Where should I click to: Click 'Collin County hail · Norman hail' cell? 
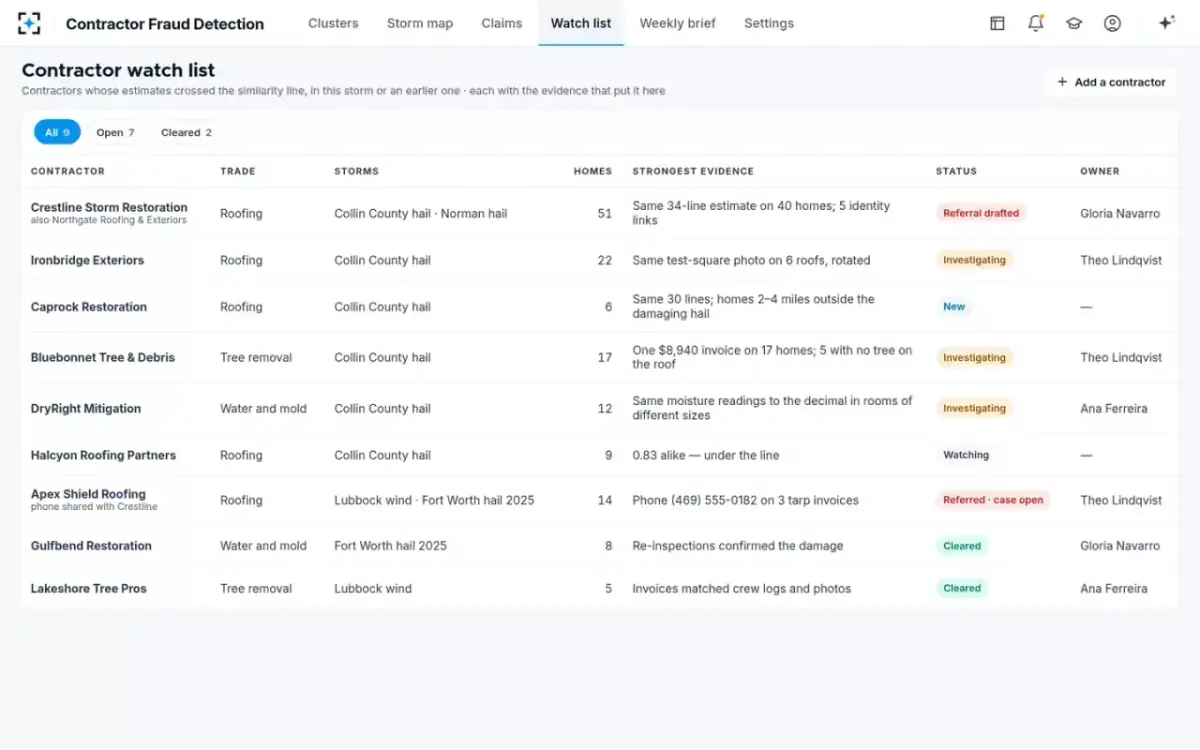(x=421, y=213)
